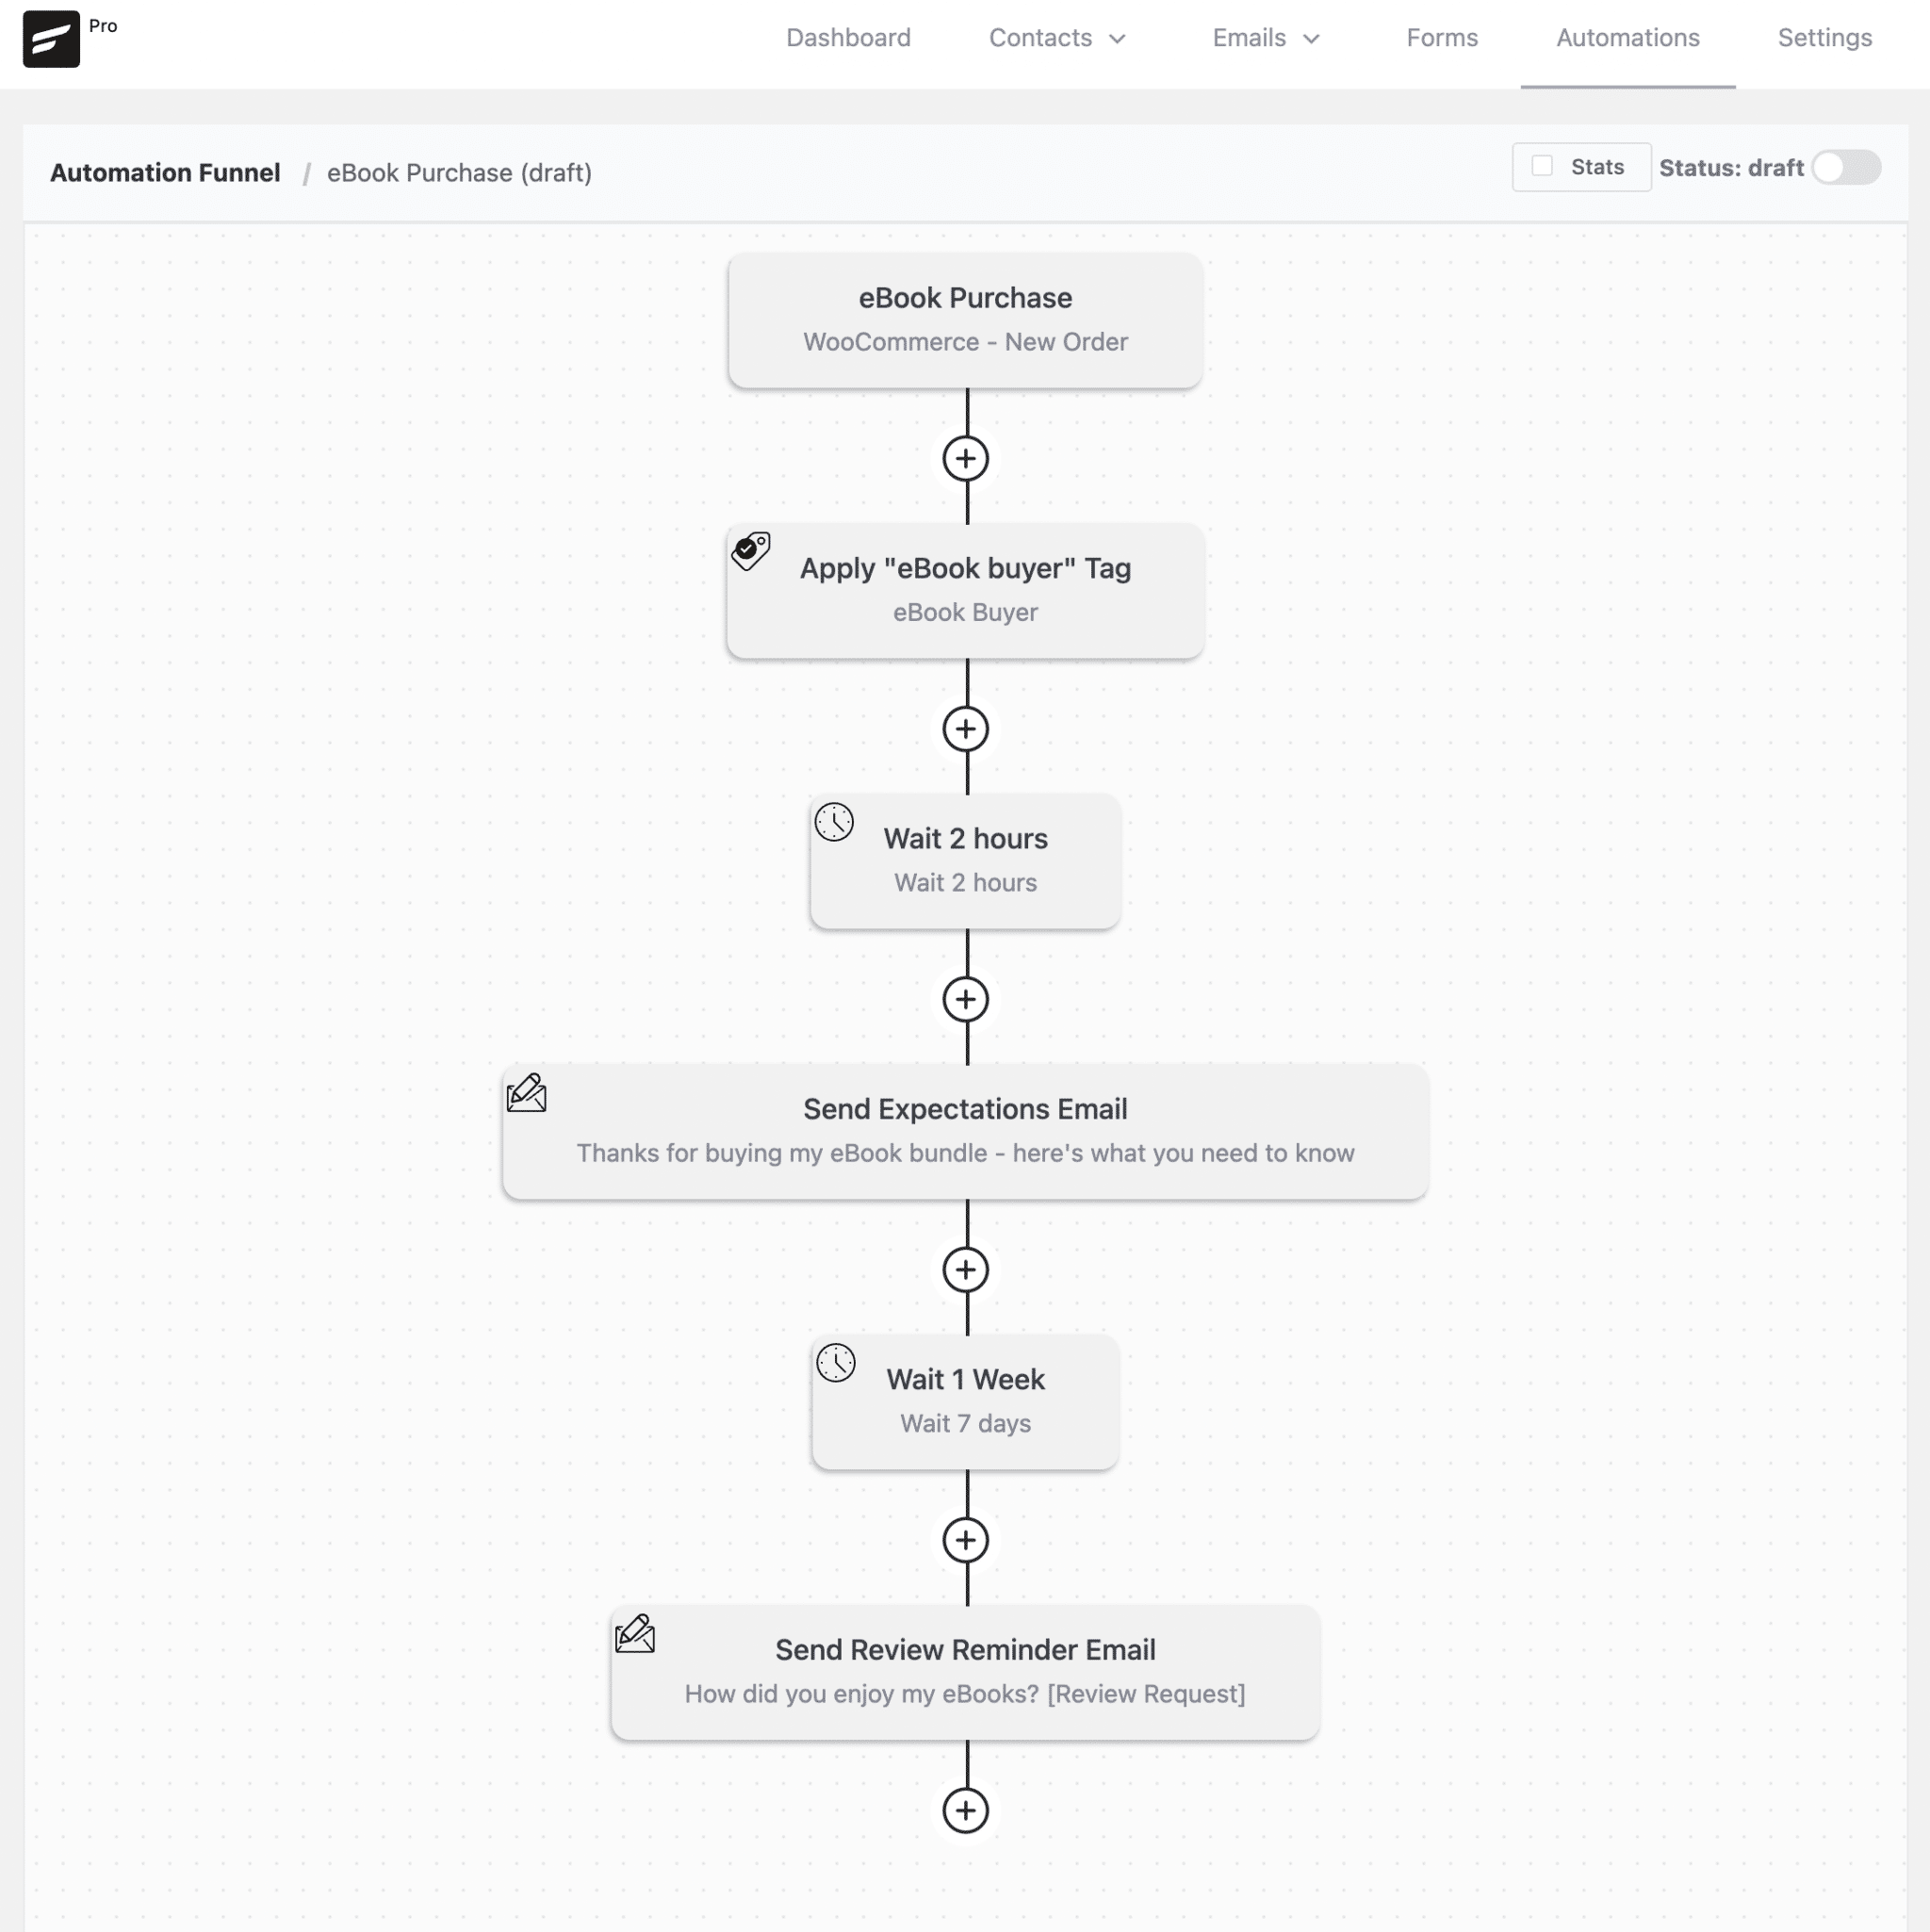This screenshot has height=1932, width=1930.
Task: Click the plus icon above Wait 2 hours
Action: pyautogui.click(x=965, y=729)
